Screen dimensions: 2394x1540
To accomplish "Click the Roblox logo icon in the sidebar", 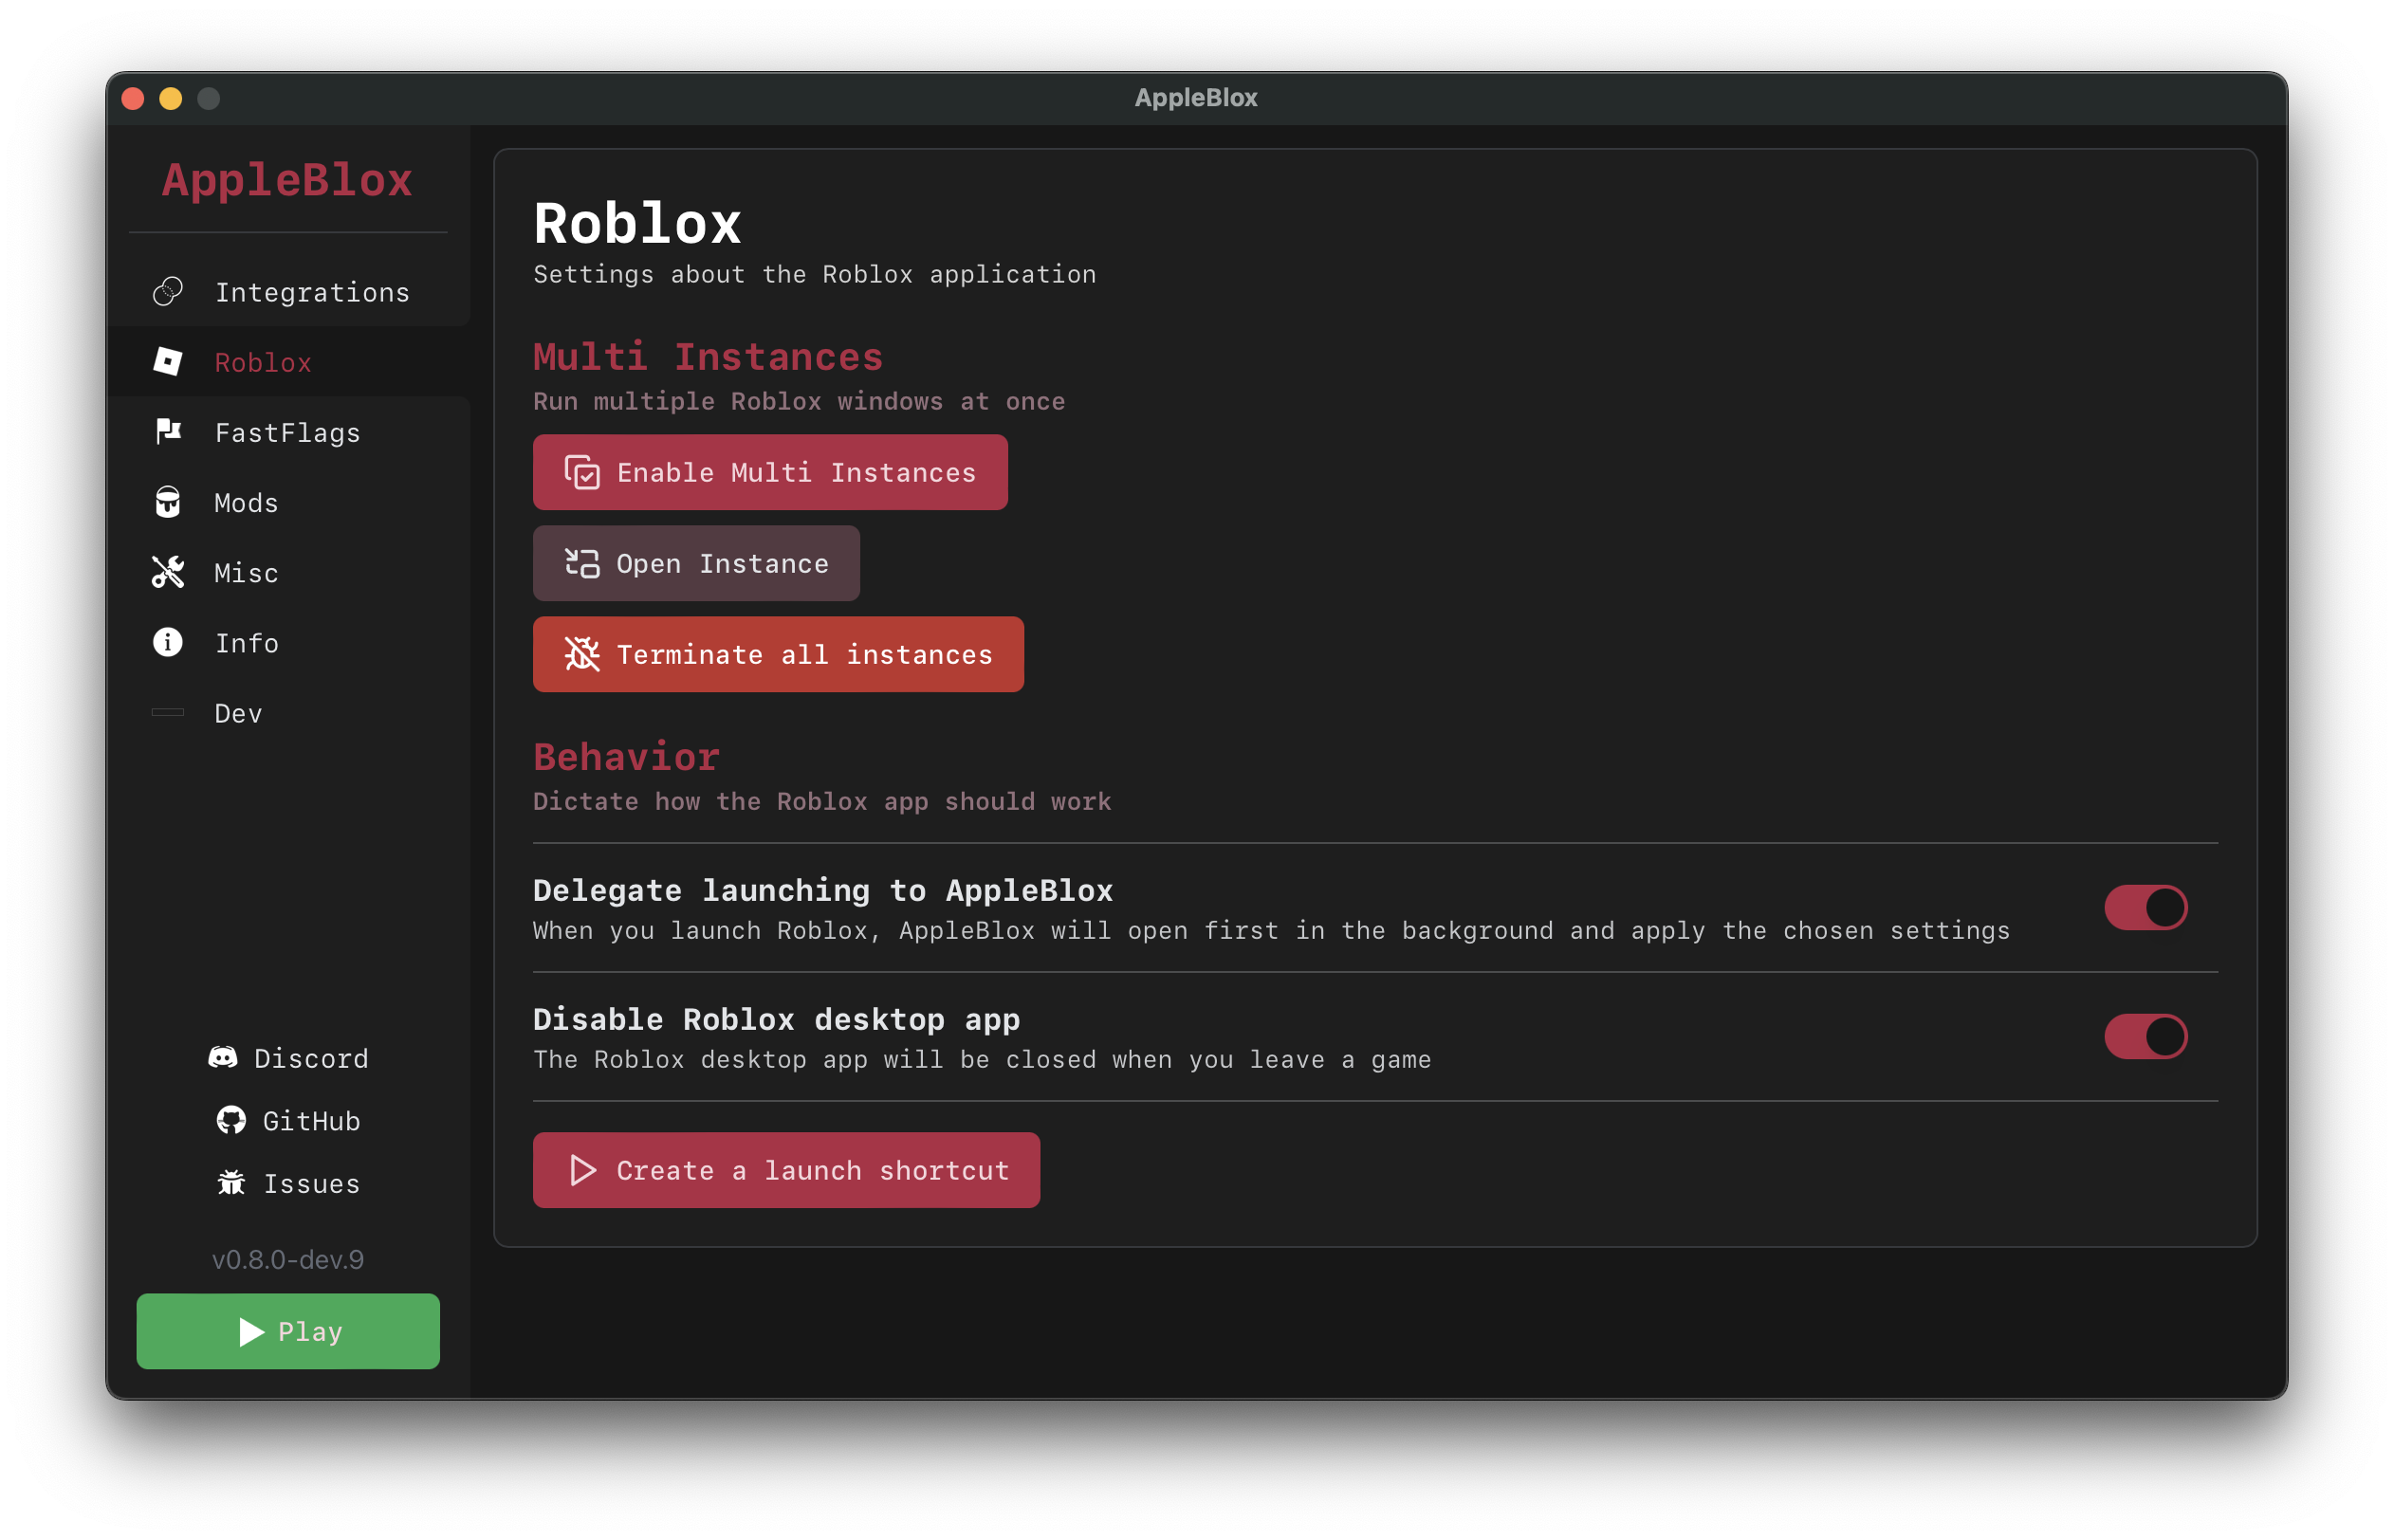I will tap(168, 362).
